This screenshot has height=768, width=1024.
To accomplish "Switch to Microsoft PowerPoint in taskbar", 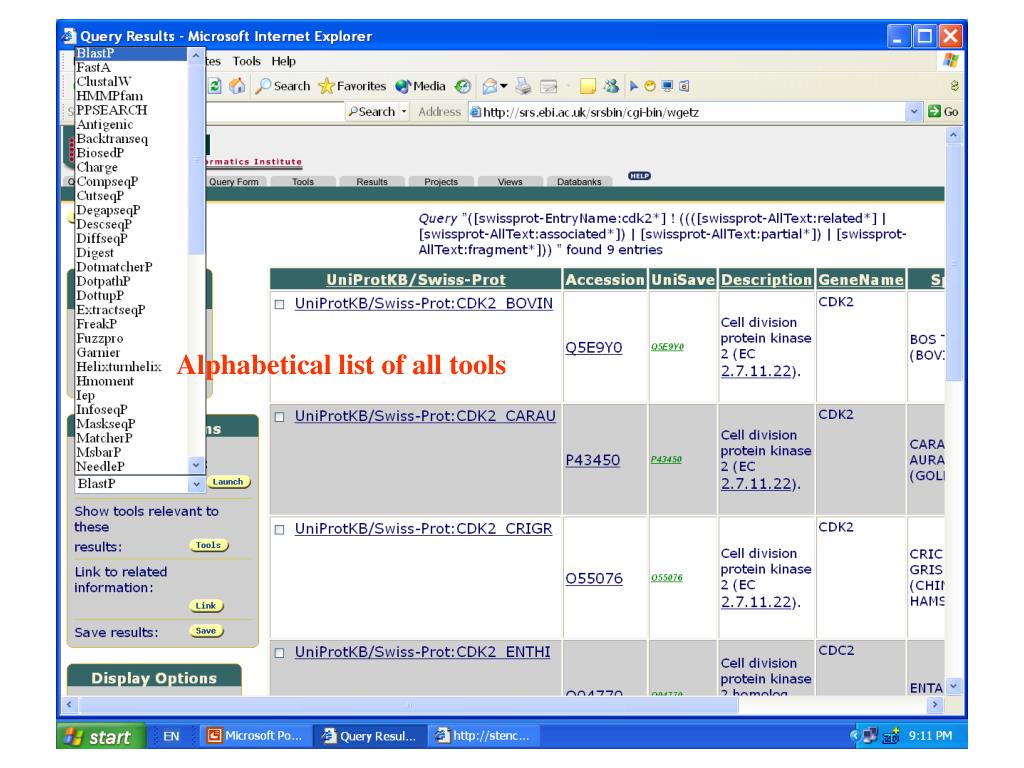I will 255,736.
